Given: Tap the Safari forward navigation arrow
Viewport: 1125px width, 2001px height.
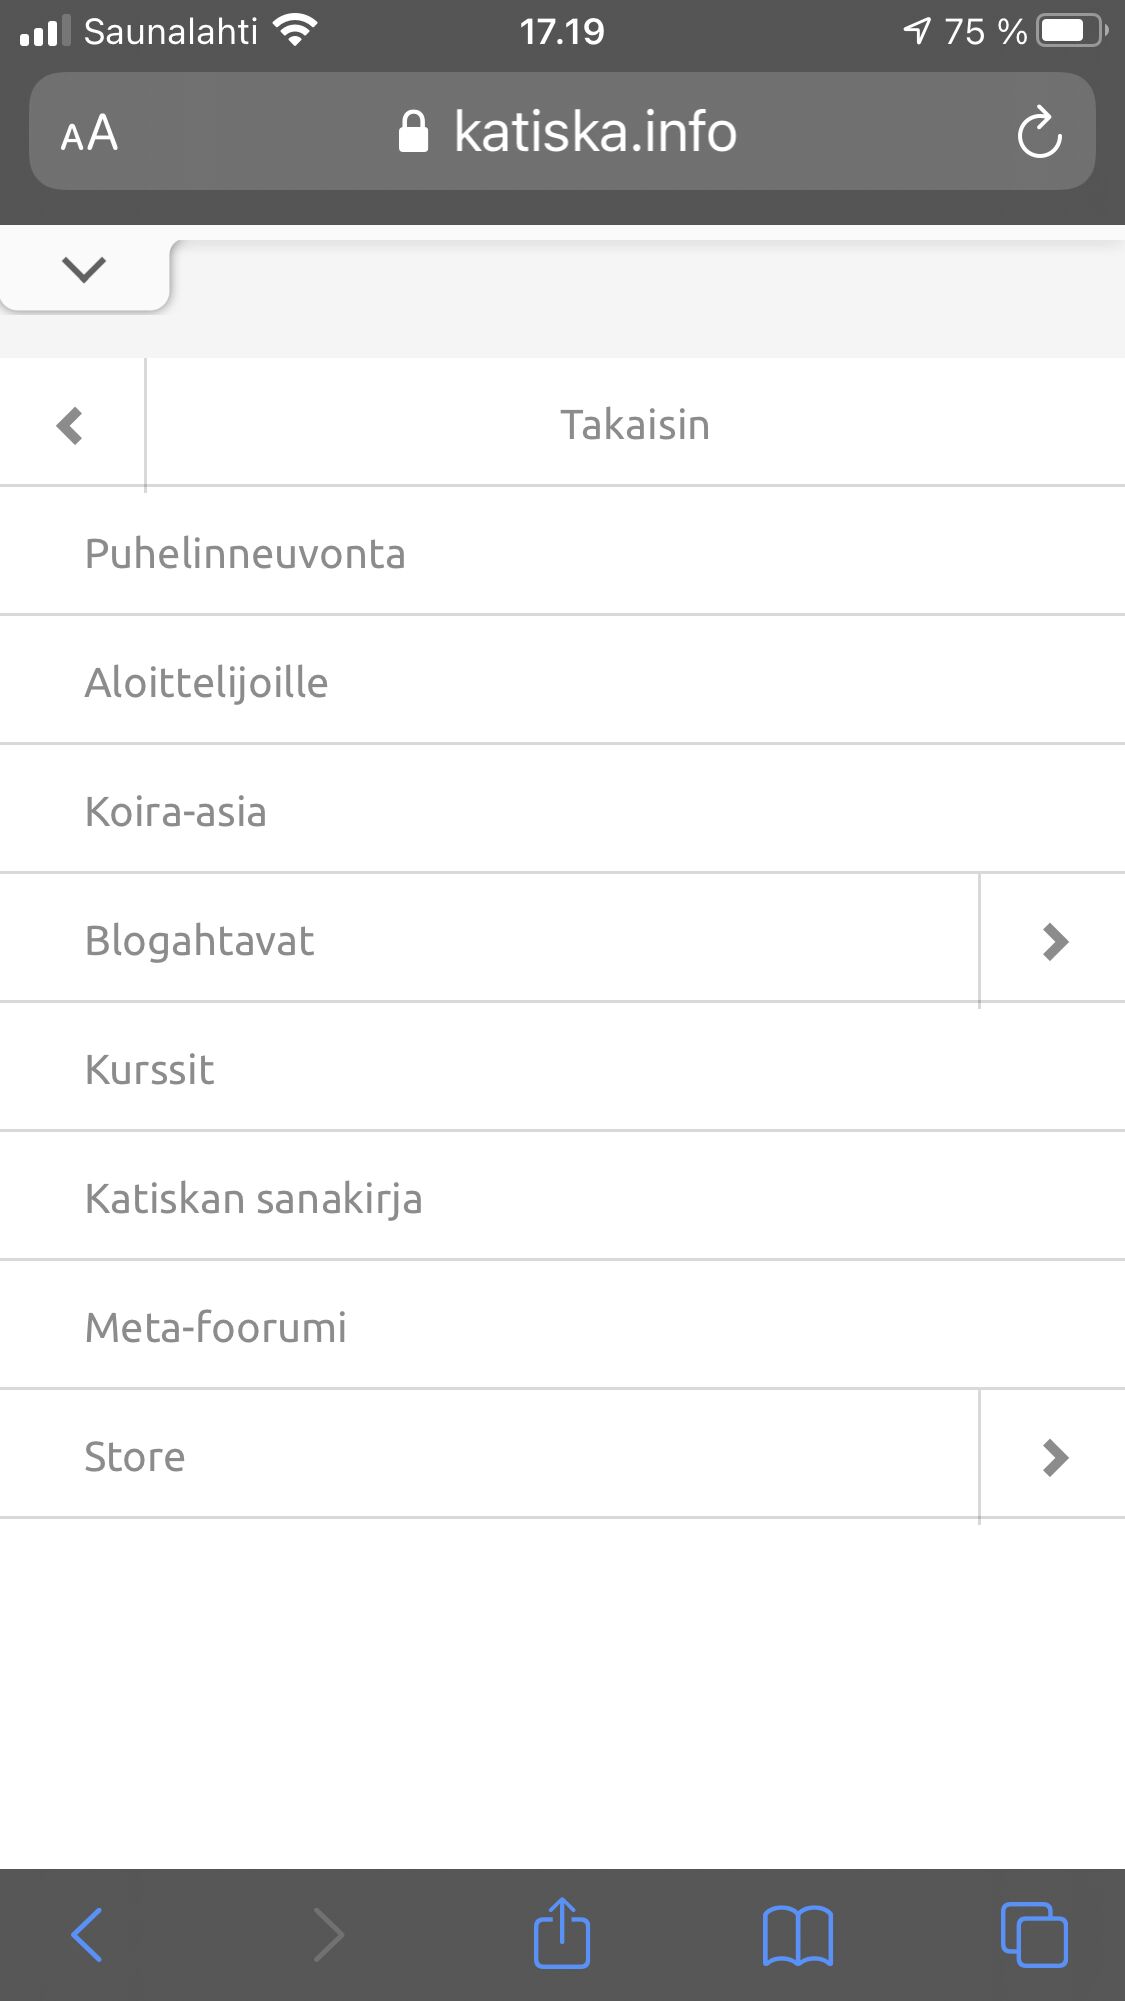Looking at the screenshot, I should coord(328,1934).
